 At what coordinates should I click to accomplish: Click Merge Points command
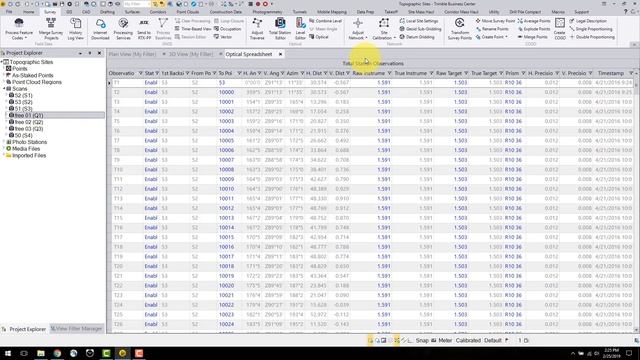[533, 37]
